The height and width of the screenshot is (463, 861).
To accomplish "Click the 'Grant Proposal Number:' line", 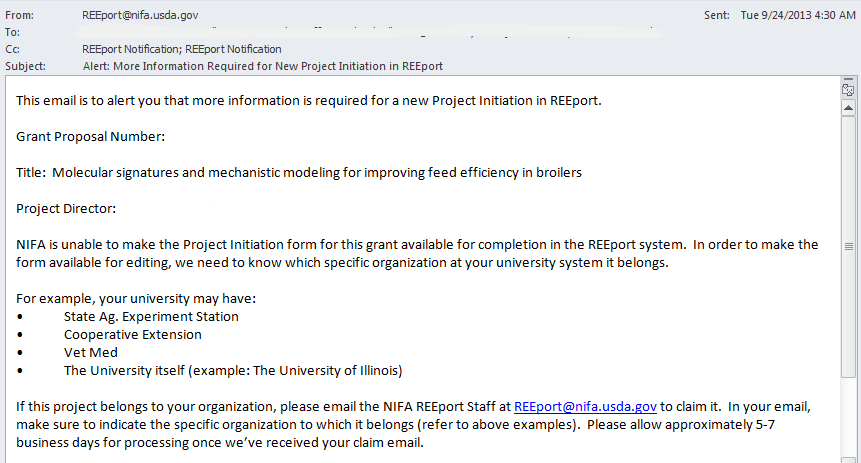I will pos(90,136).
